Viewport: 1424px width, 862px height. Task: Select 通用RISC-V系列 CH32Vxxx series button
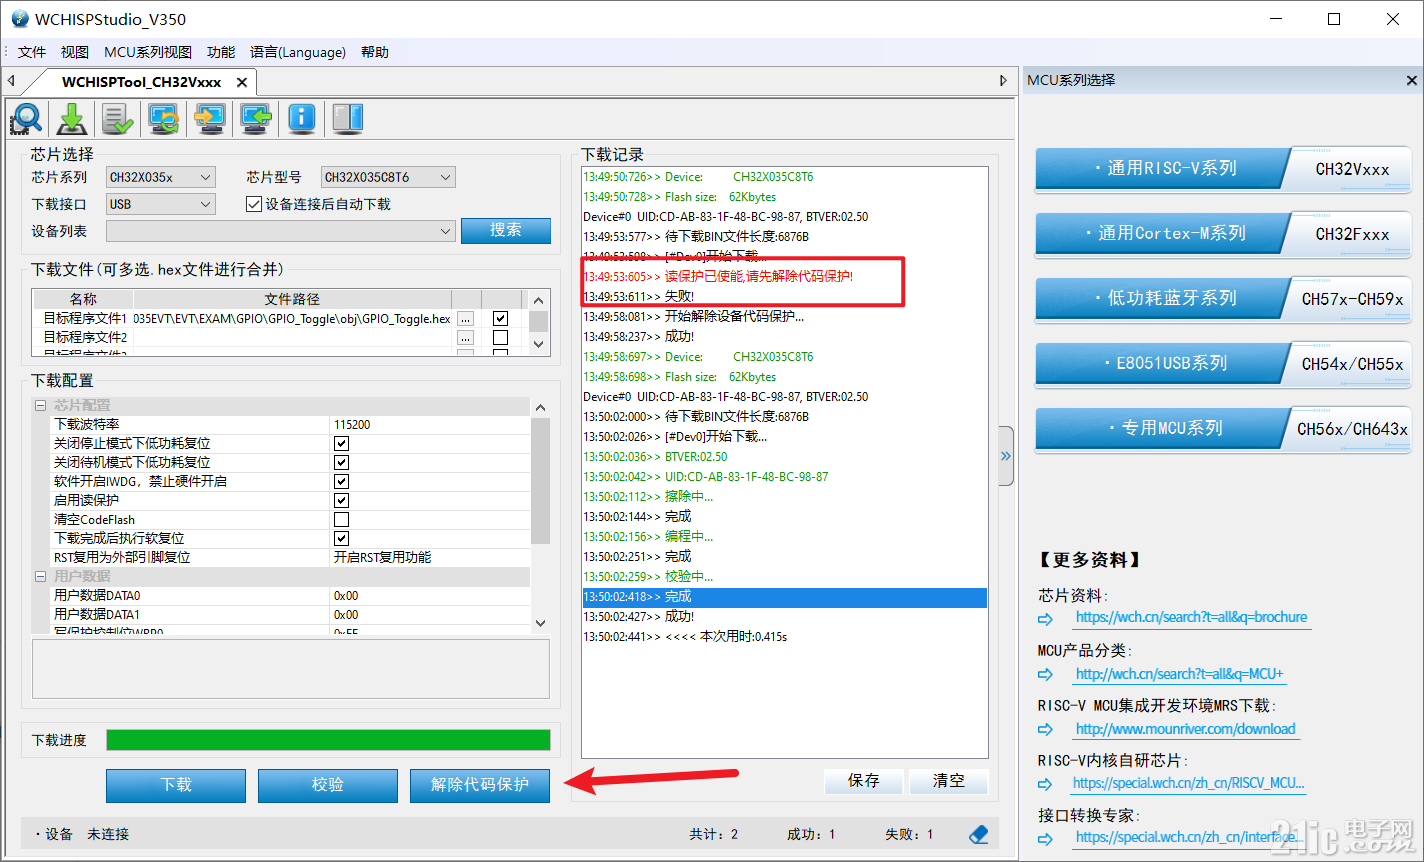[1223, 169]
